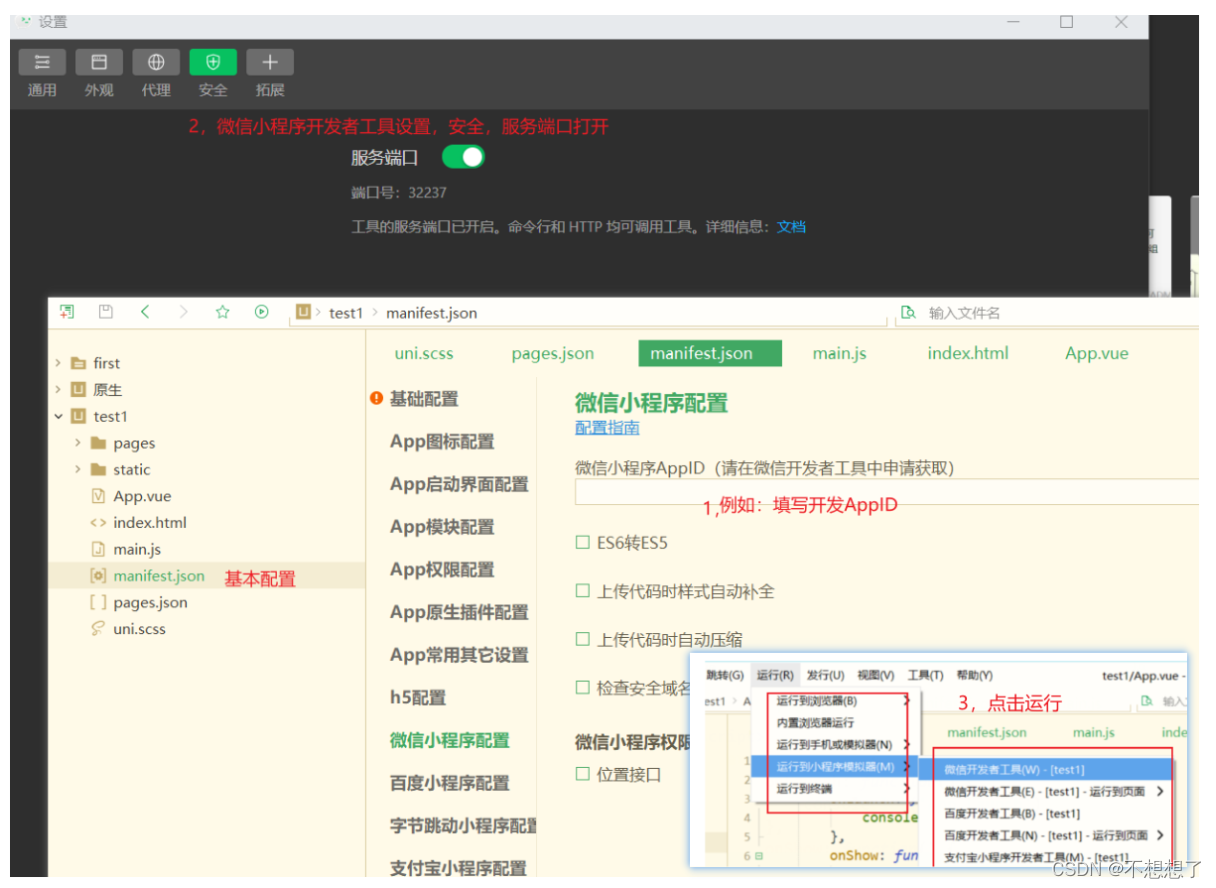
Task: Open the 配置指南 link
Action: 607,428
